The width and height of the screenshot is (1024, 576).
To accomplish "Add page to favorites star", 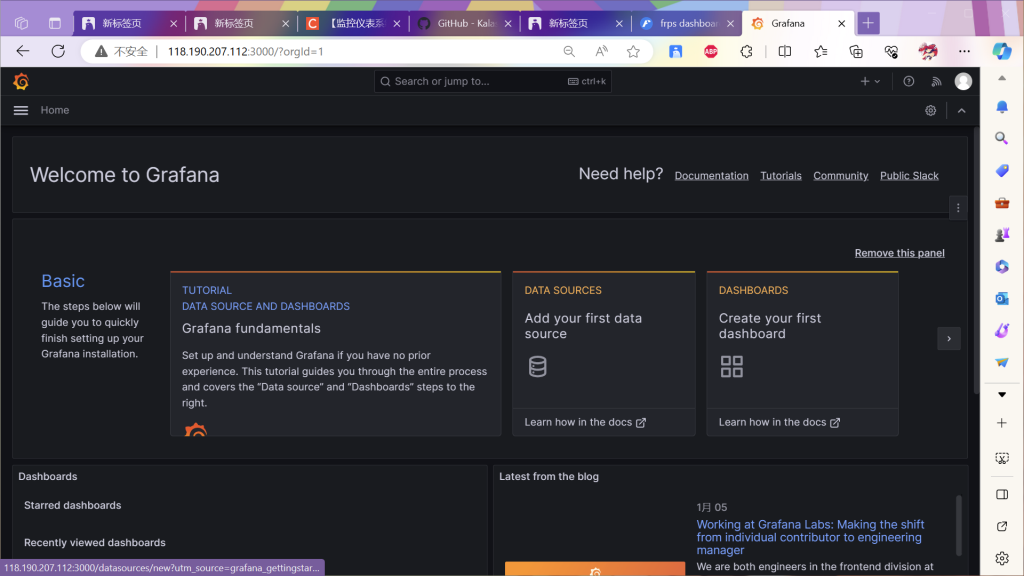I will click(633, 52).
